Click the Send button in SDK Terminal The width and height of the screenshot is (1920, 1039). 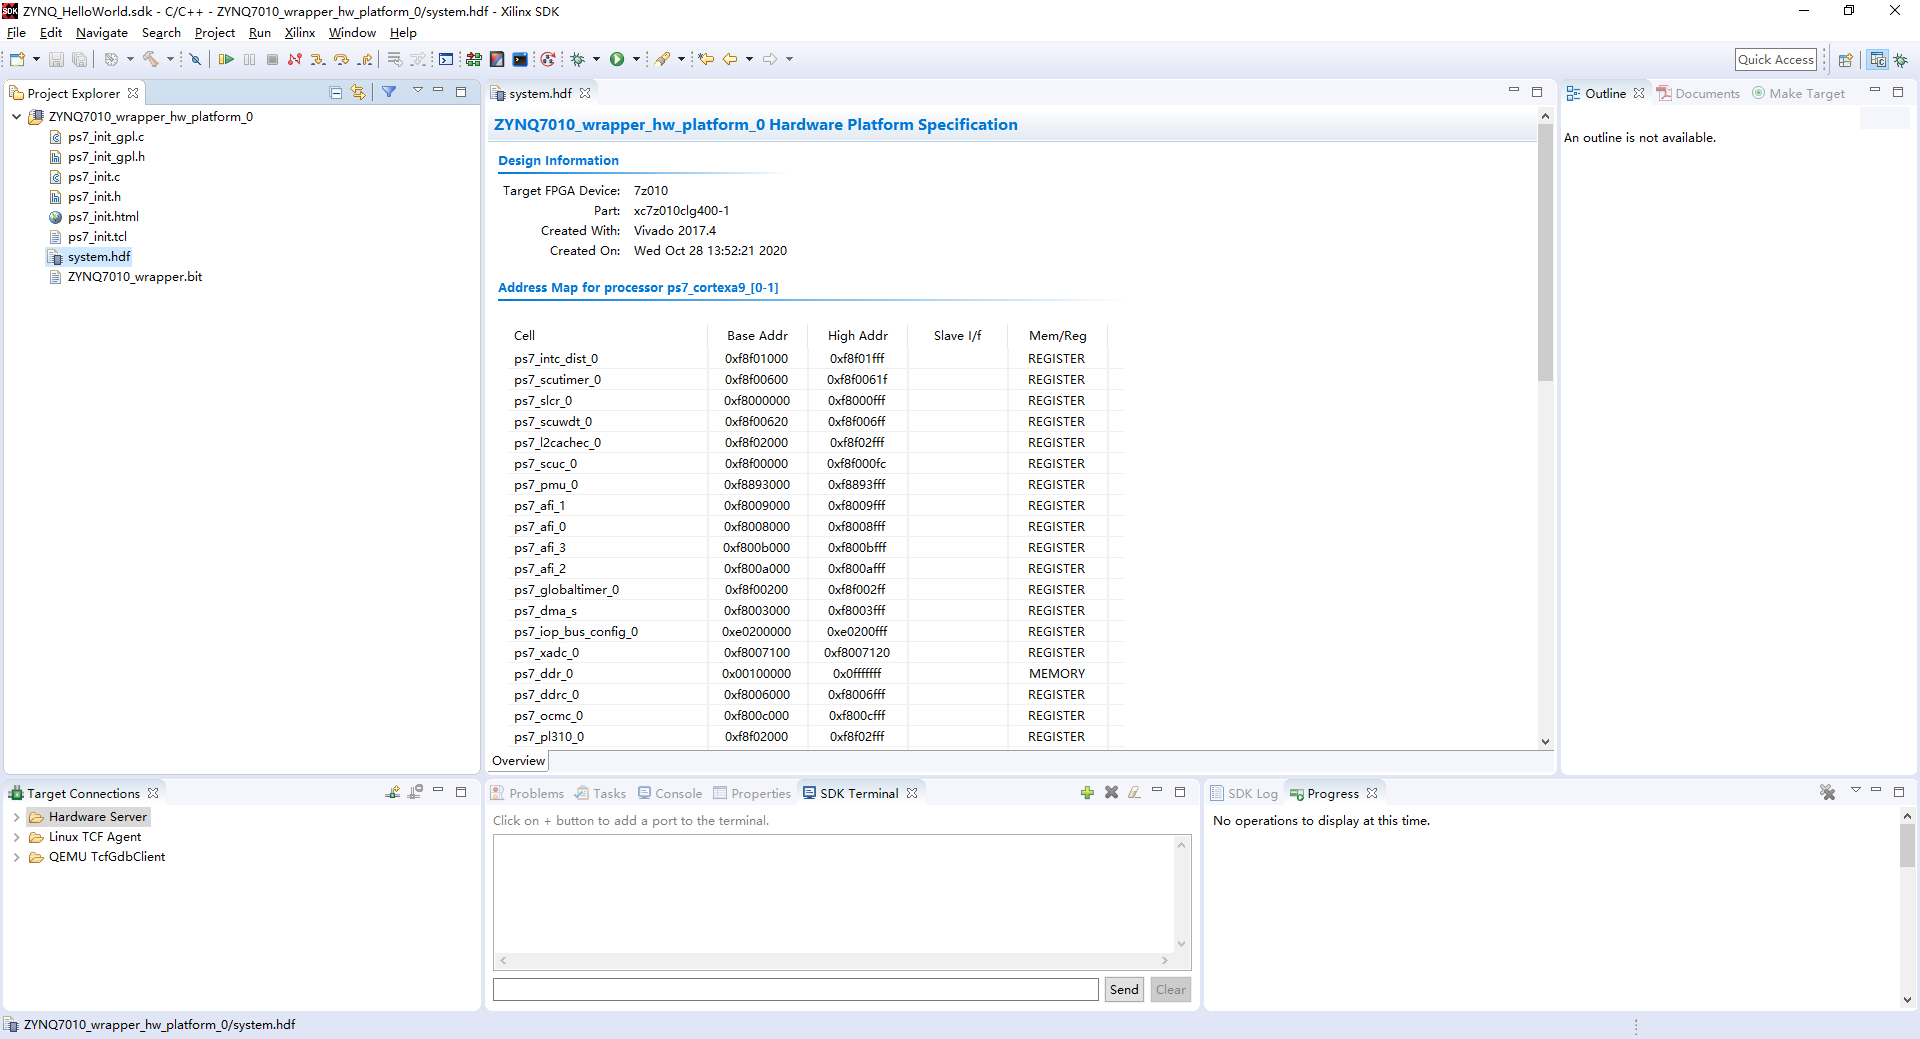click(1124, 990)
